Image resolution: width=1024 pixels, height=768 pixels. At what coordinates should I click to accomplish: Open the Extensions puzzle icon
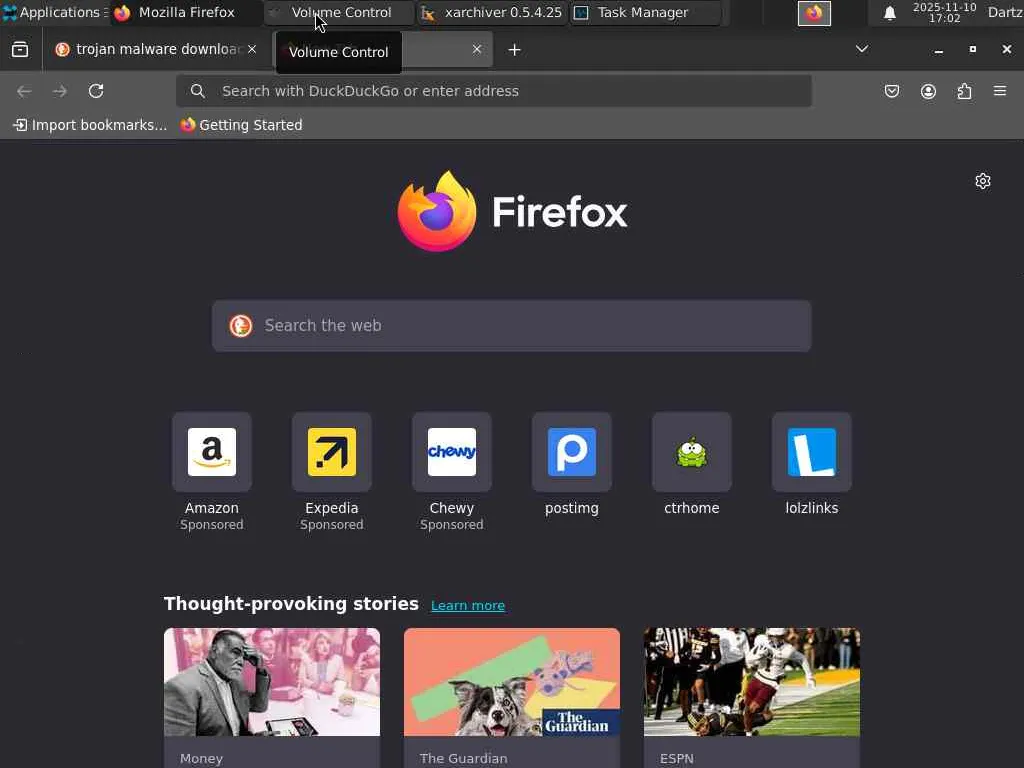click(965, 91)
